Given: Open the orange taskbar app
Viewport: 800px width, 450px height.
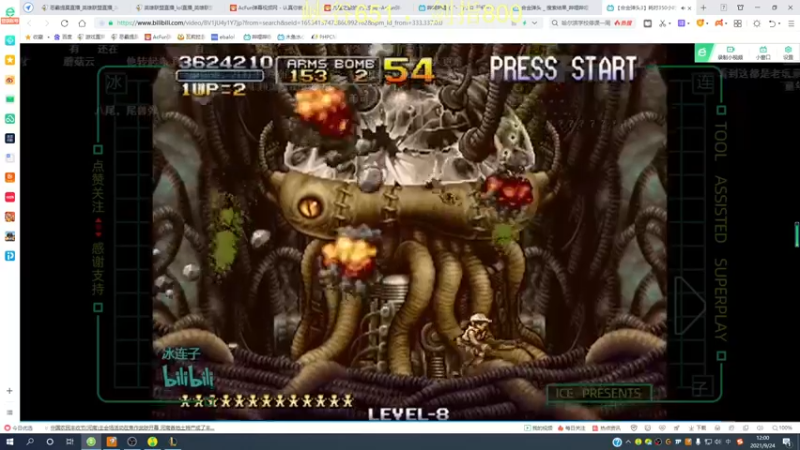Looking at the screenshot, I should click(111, 442).
